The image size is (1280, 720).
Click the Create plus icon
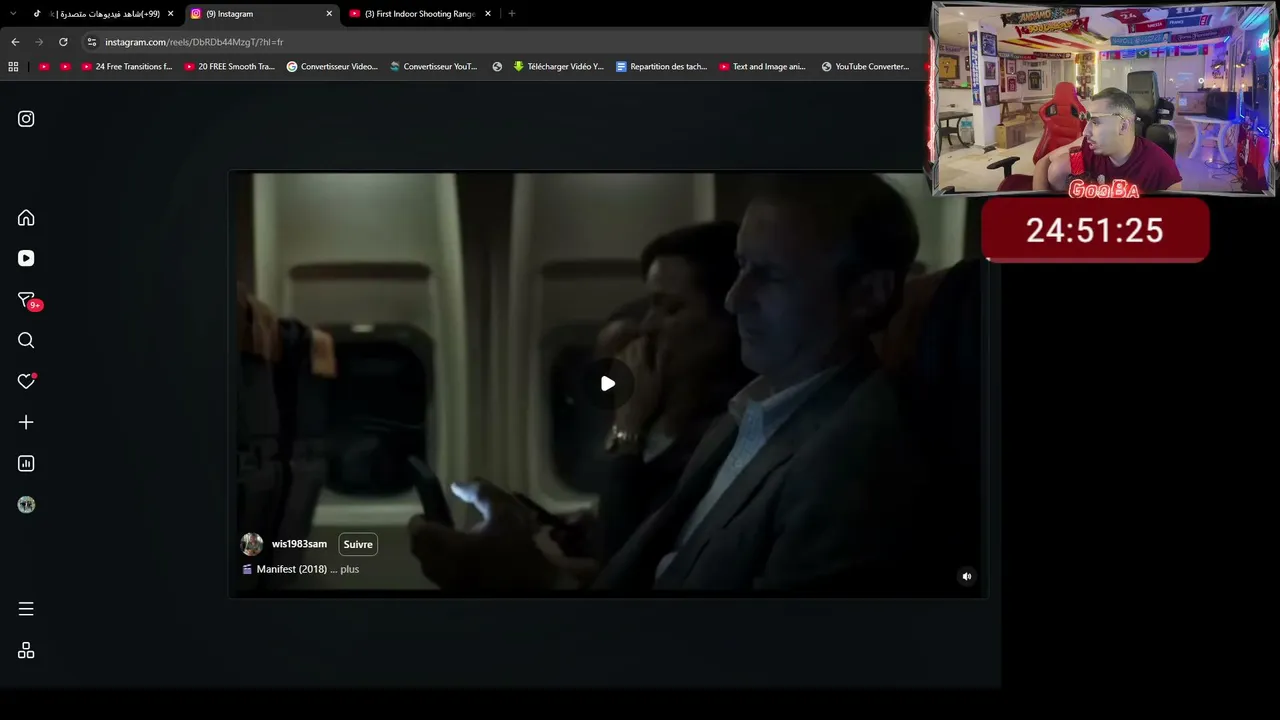coord(26,423)
